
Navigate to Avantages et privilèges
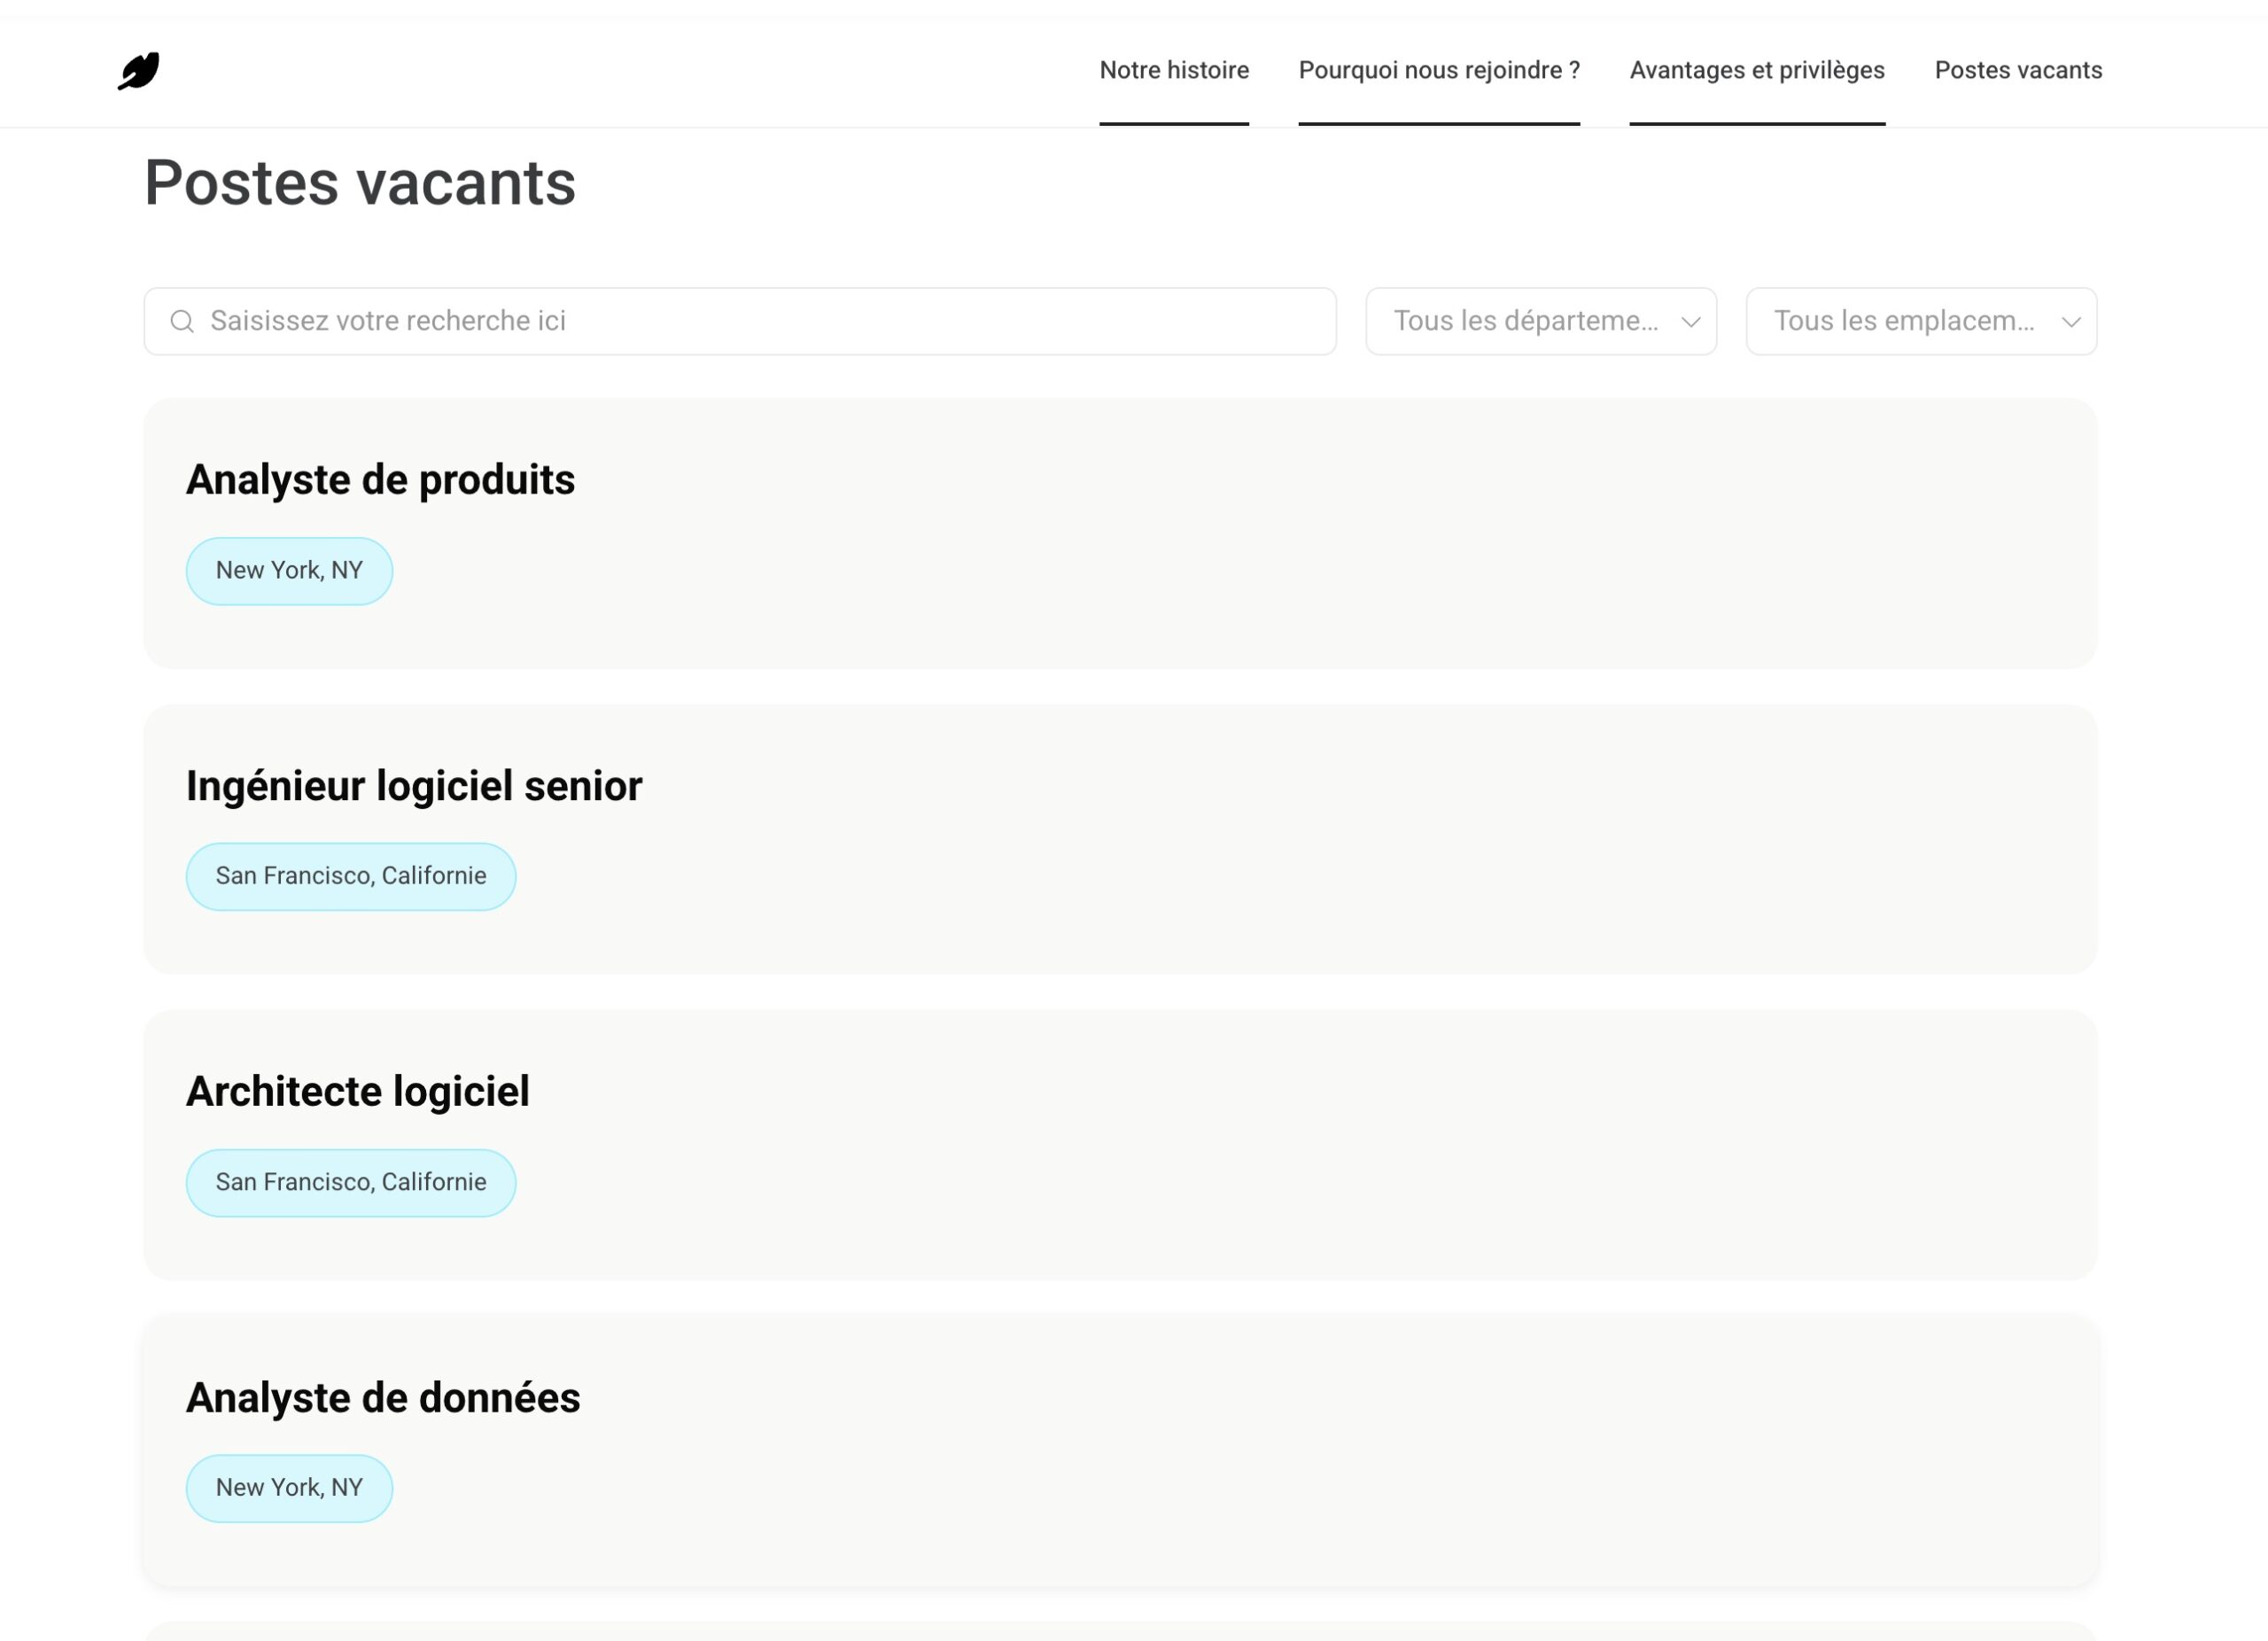click(x=1757, y=70)
